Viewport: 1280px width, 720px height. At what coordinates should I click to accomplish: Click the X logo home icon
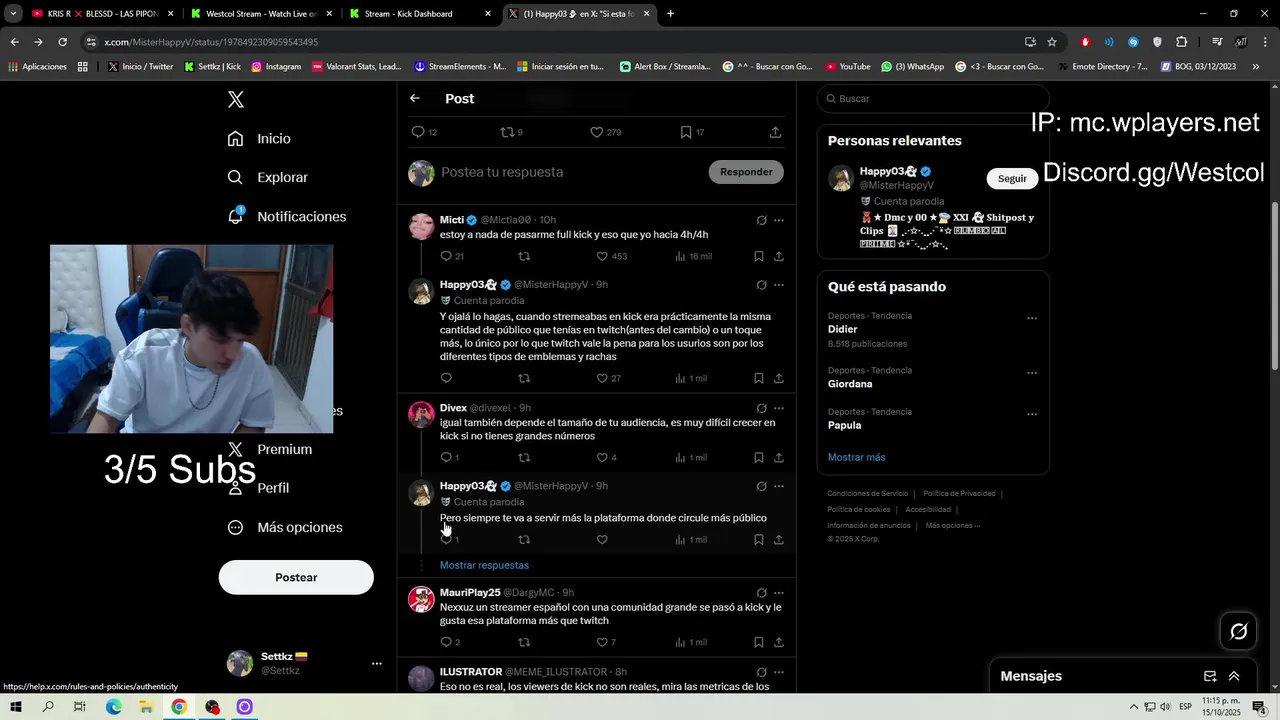(x=236, y=99)
